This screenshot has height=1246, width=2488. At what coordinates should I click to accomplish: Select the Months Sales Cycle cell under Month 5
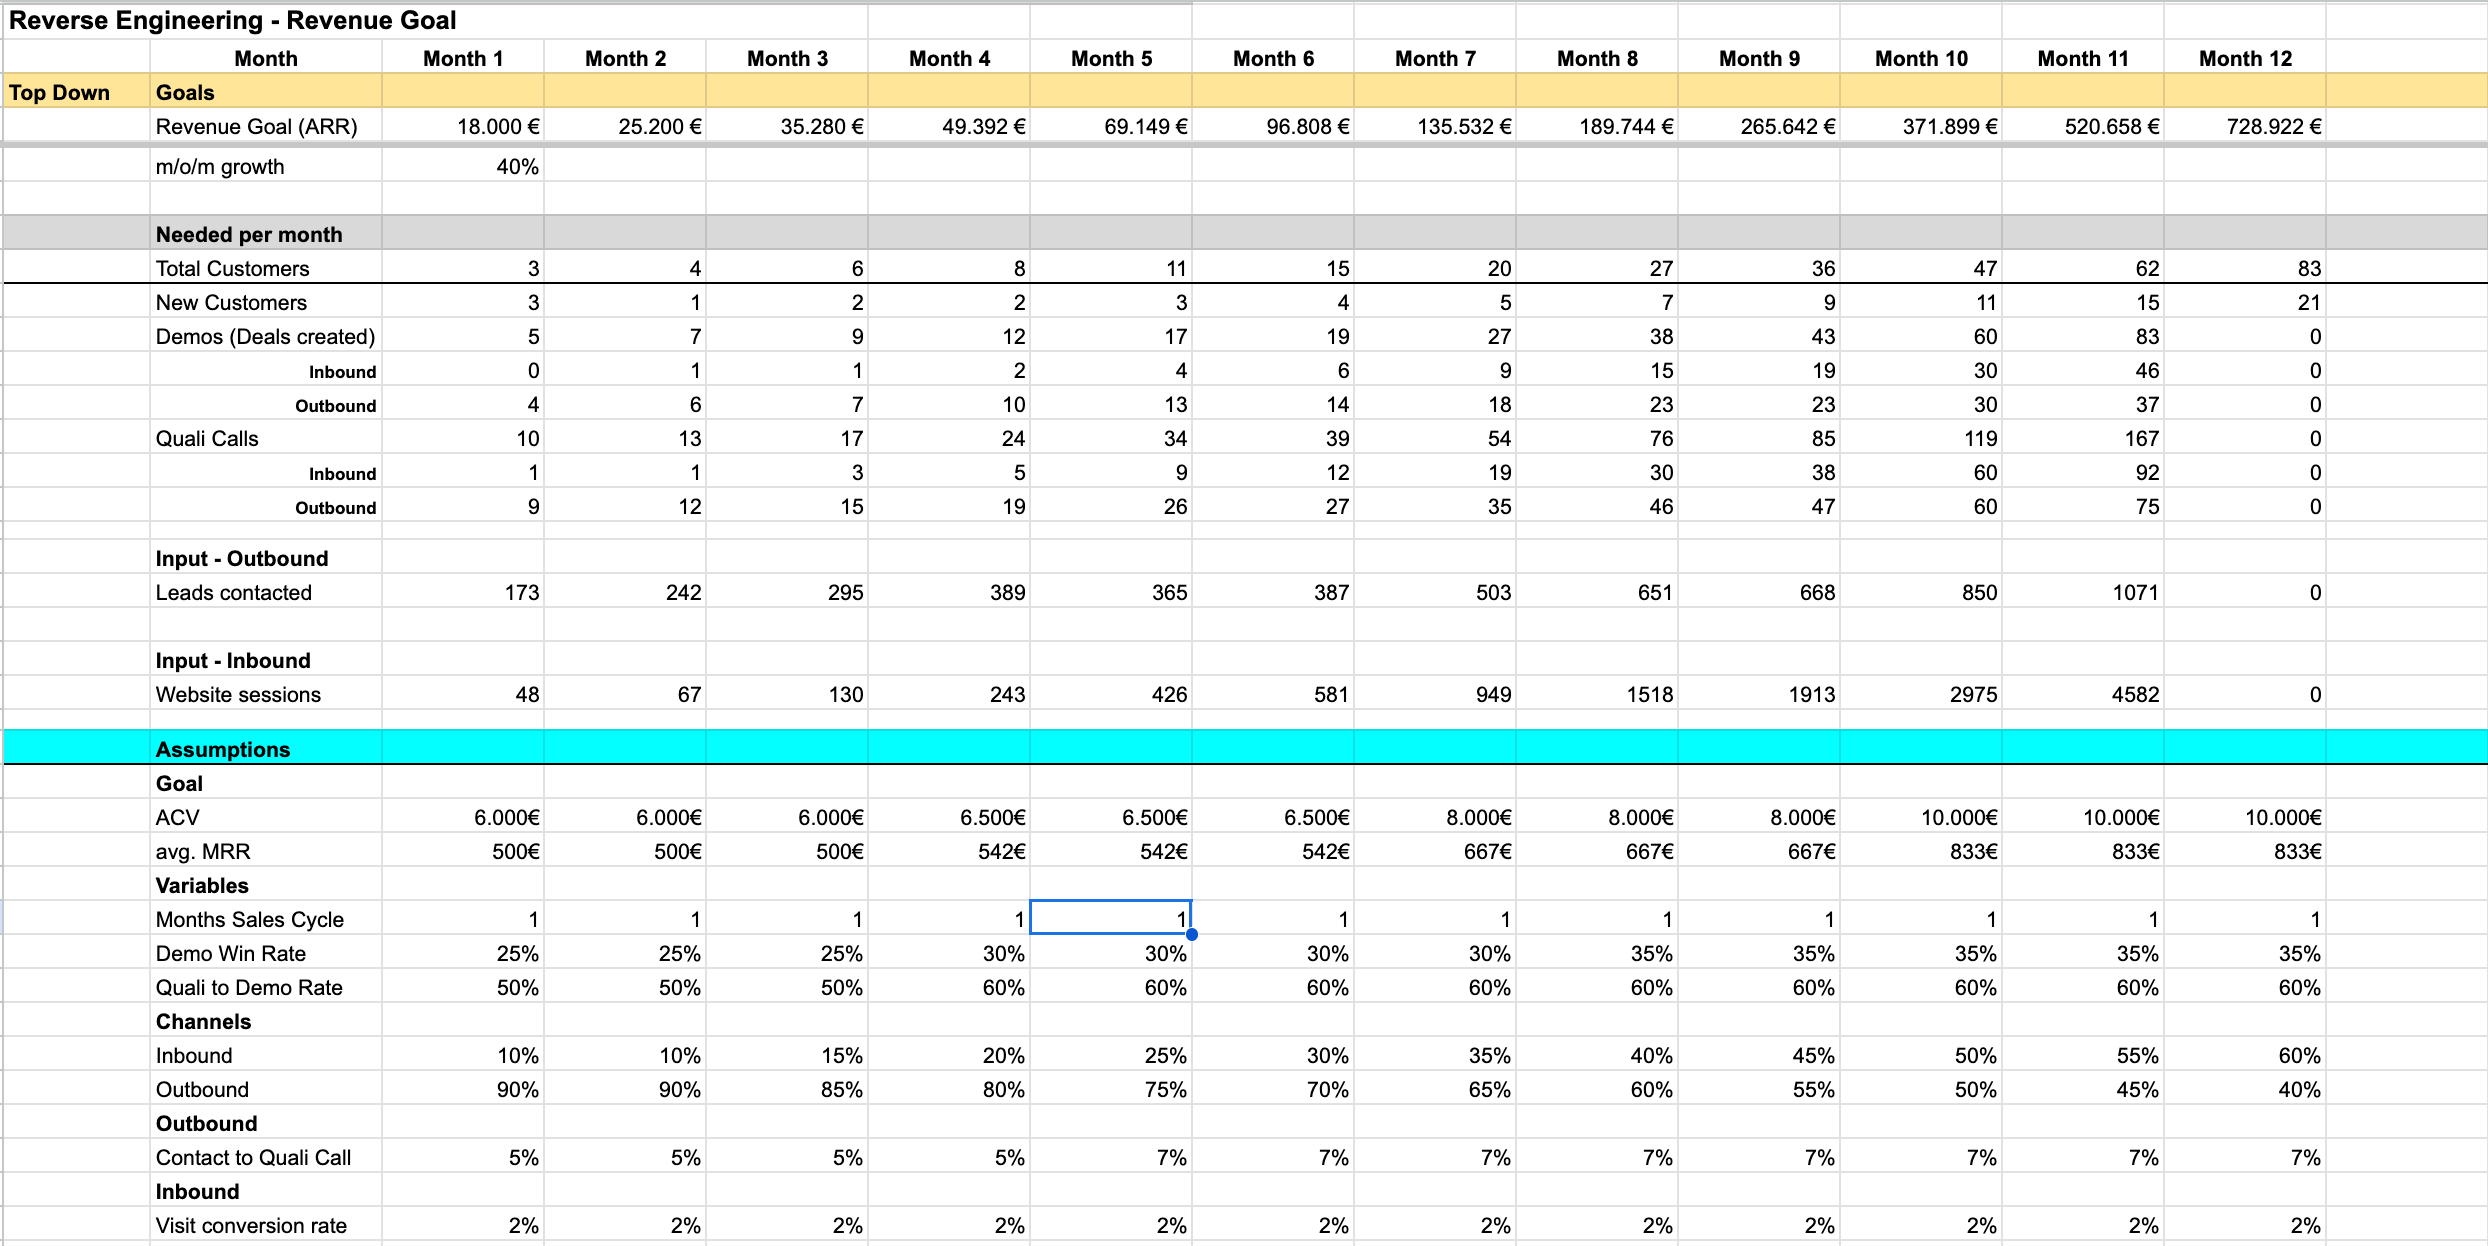(x=1110, y=919)
